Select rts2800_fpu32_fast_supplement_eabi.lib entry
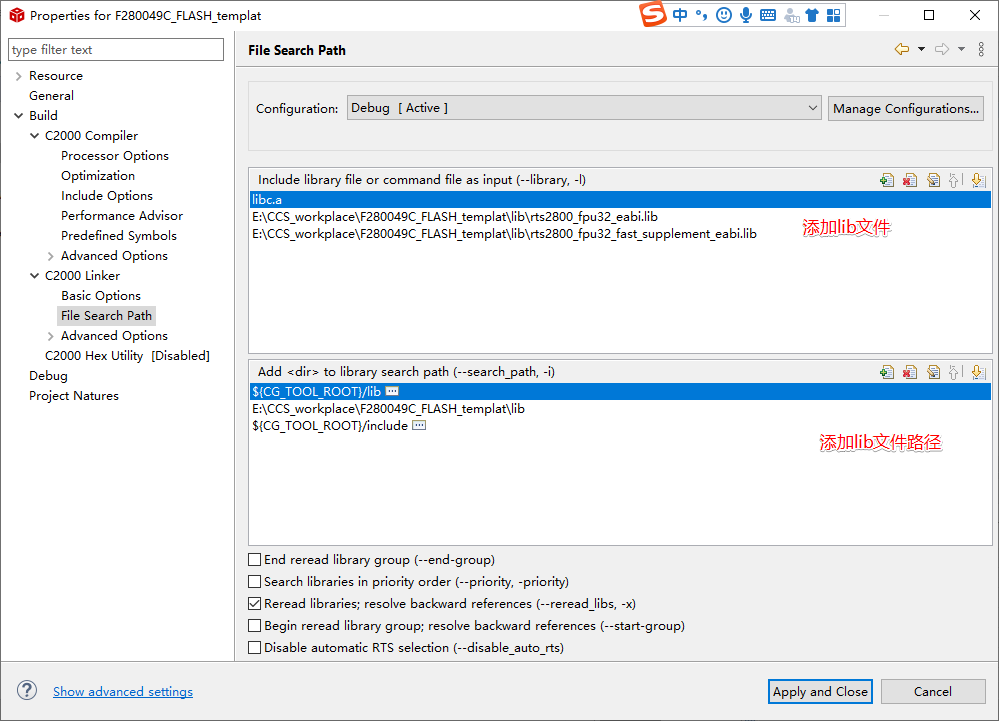The image size is (999, 721). (621, 234)
